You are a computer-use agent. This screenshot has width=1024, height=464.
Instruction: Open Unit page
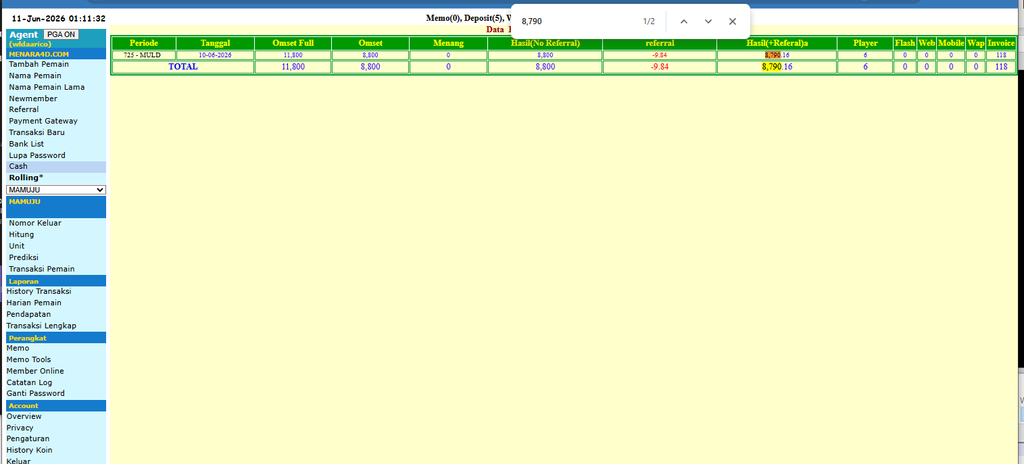[x=16, y=246]
